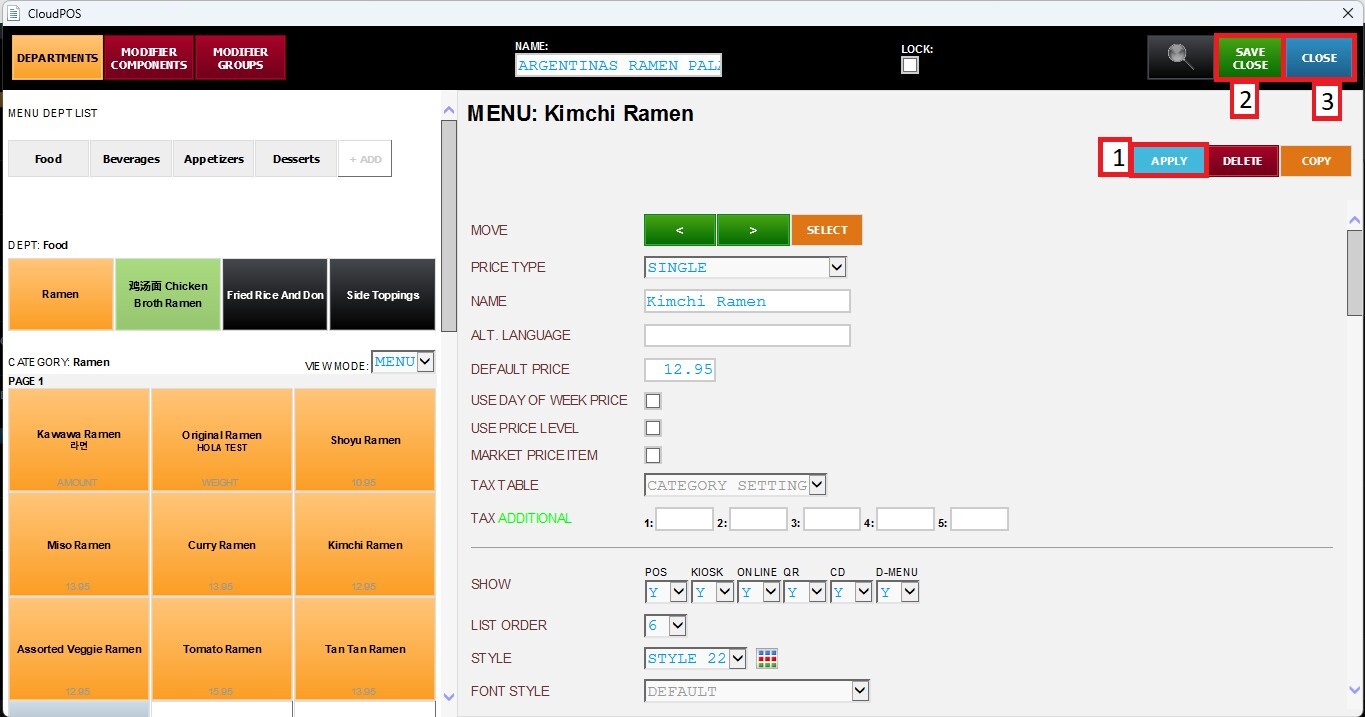Click the Tax Additional field 3
This screenshot has width=1365, height=717.
[832, 519]
